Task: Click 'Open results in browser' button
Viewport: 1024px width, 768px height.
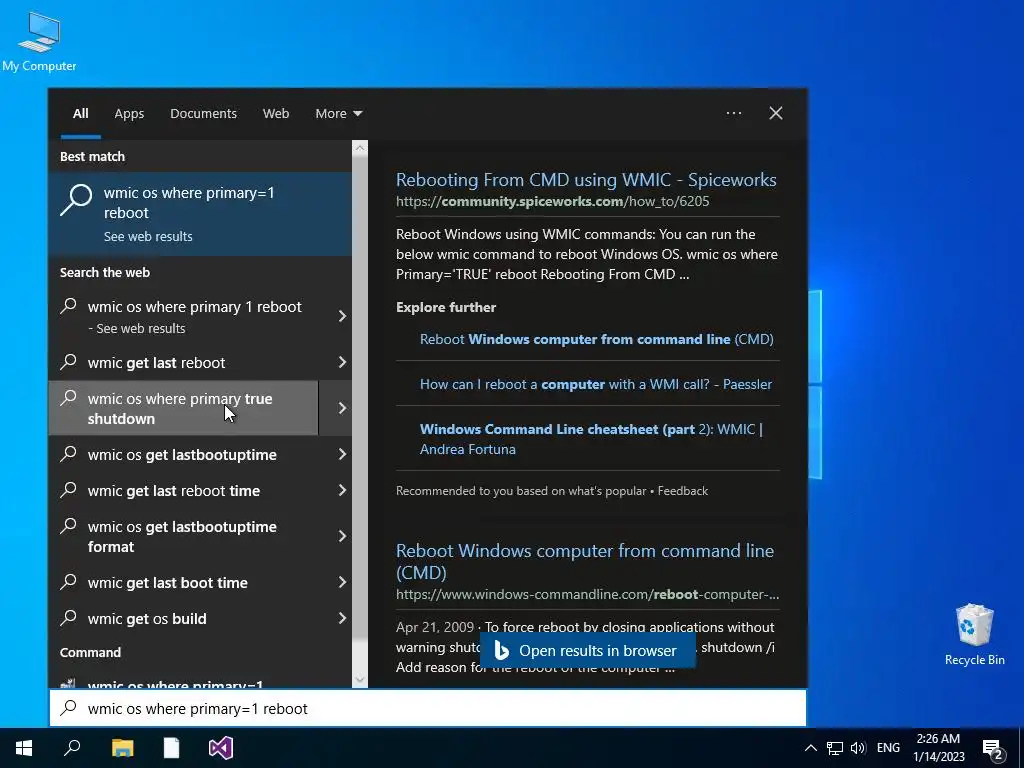Action: [x=587, y=650]
